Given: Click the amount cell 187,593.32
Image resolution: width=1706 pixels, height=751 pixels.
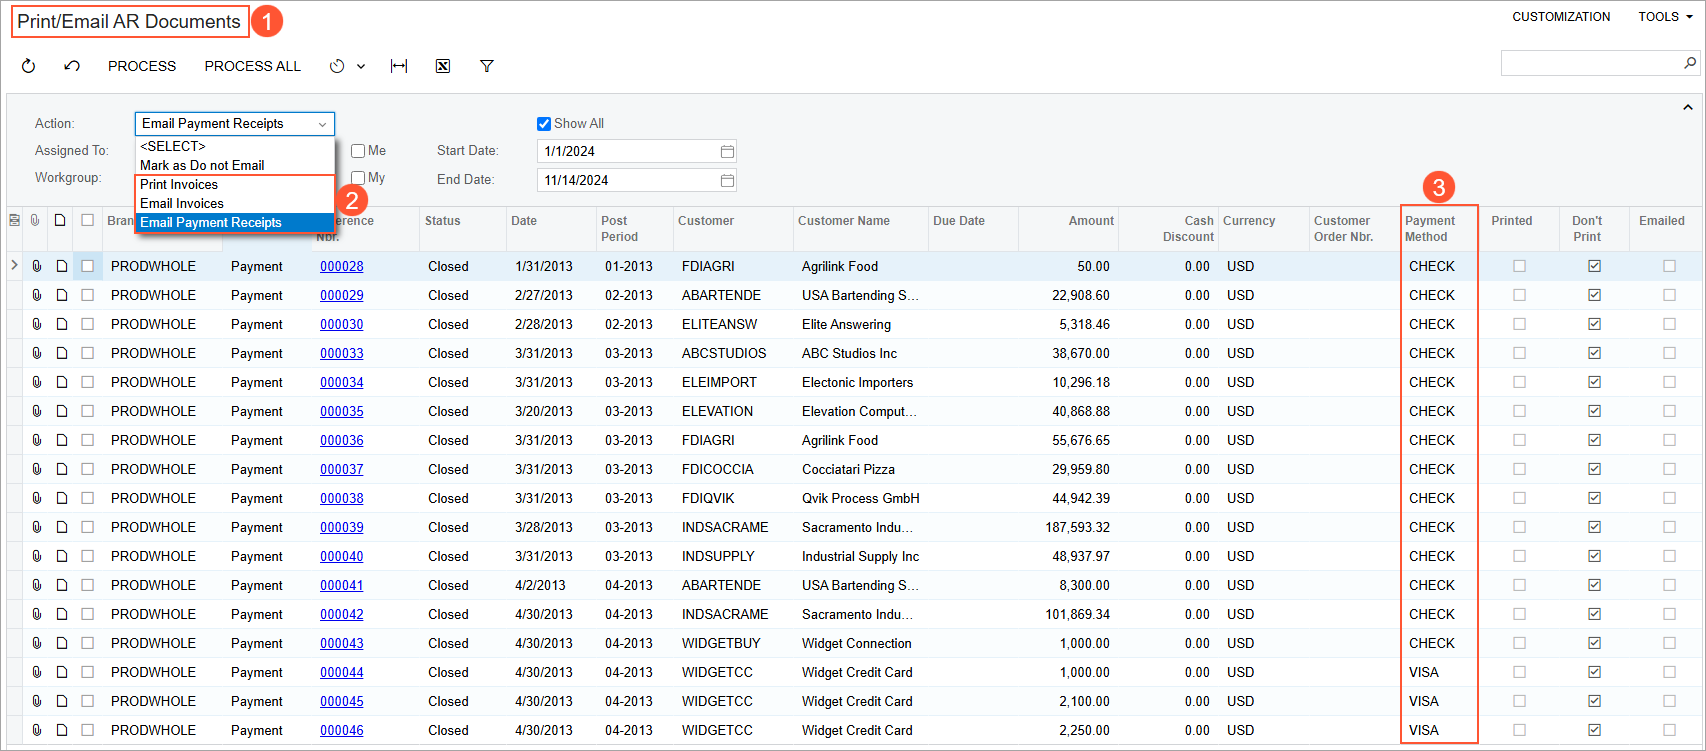Looking at the screenshot, I should pos(1077,527).
